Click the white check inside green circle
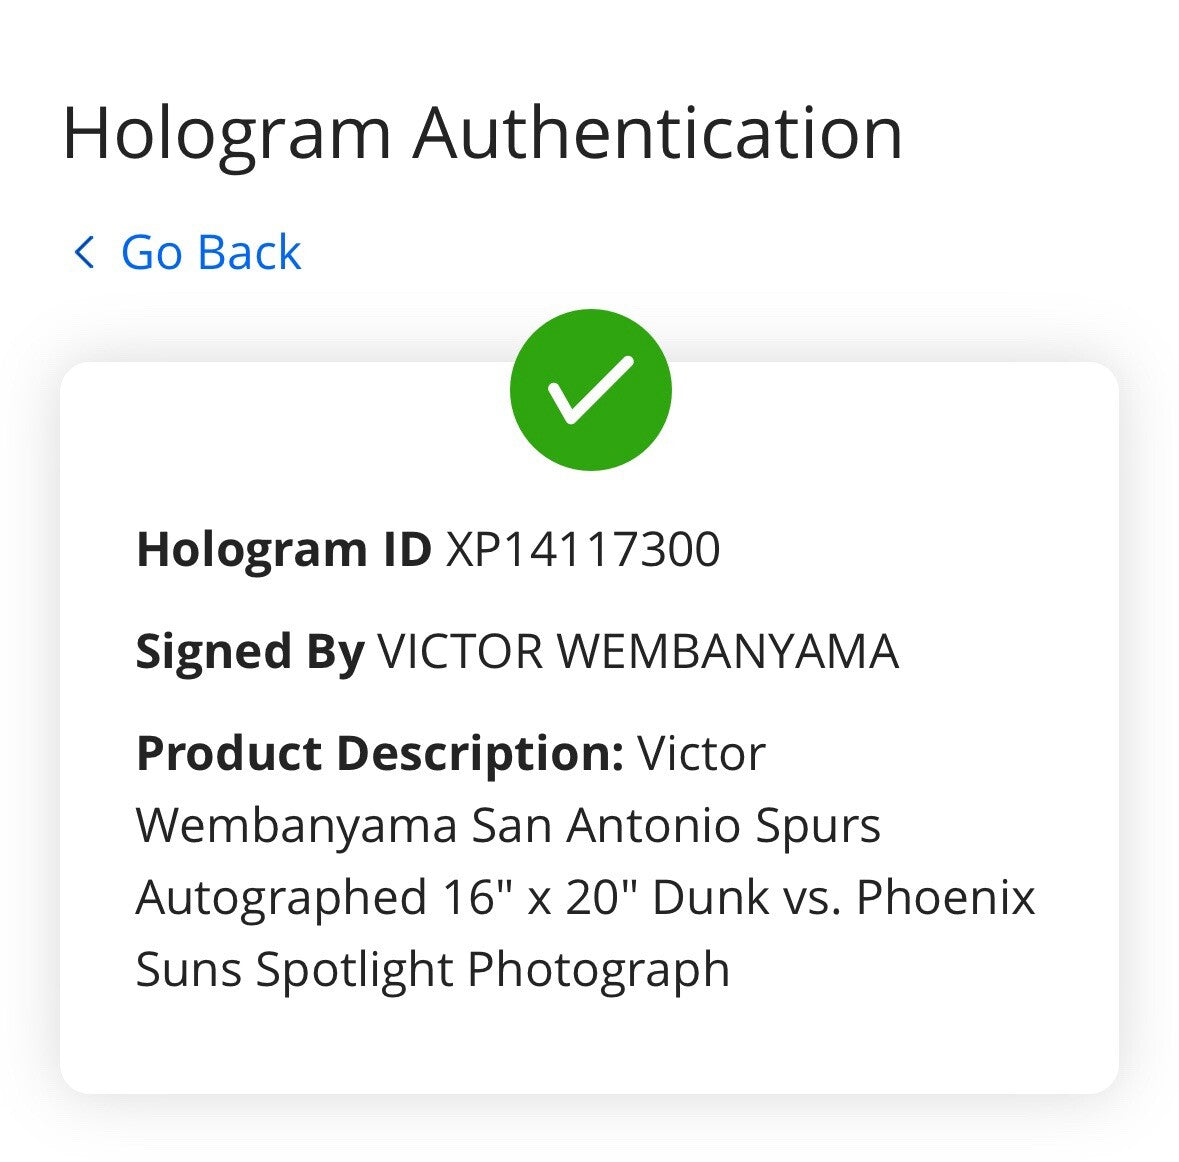 590,390
